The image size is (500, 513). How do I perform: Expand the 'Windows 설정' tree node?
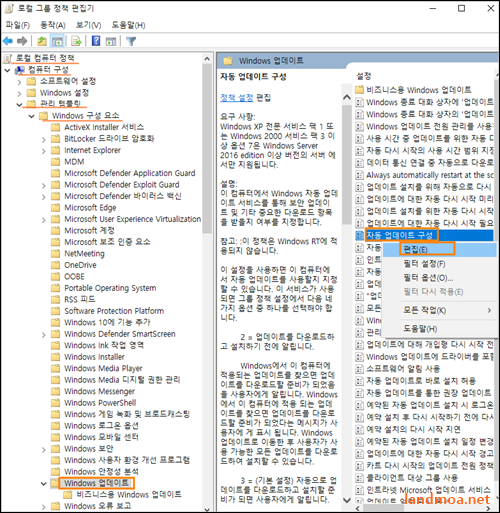click(x=19, y=93)
